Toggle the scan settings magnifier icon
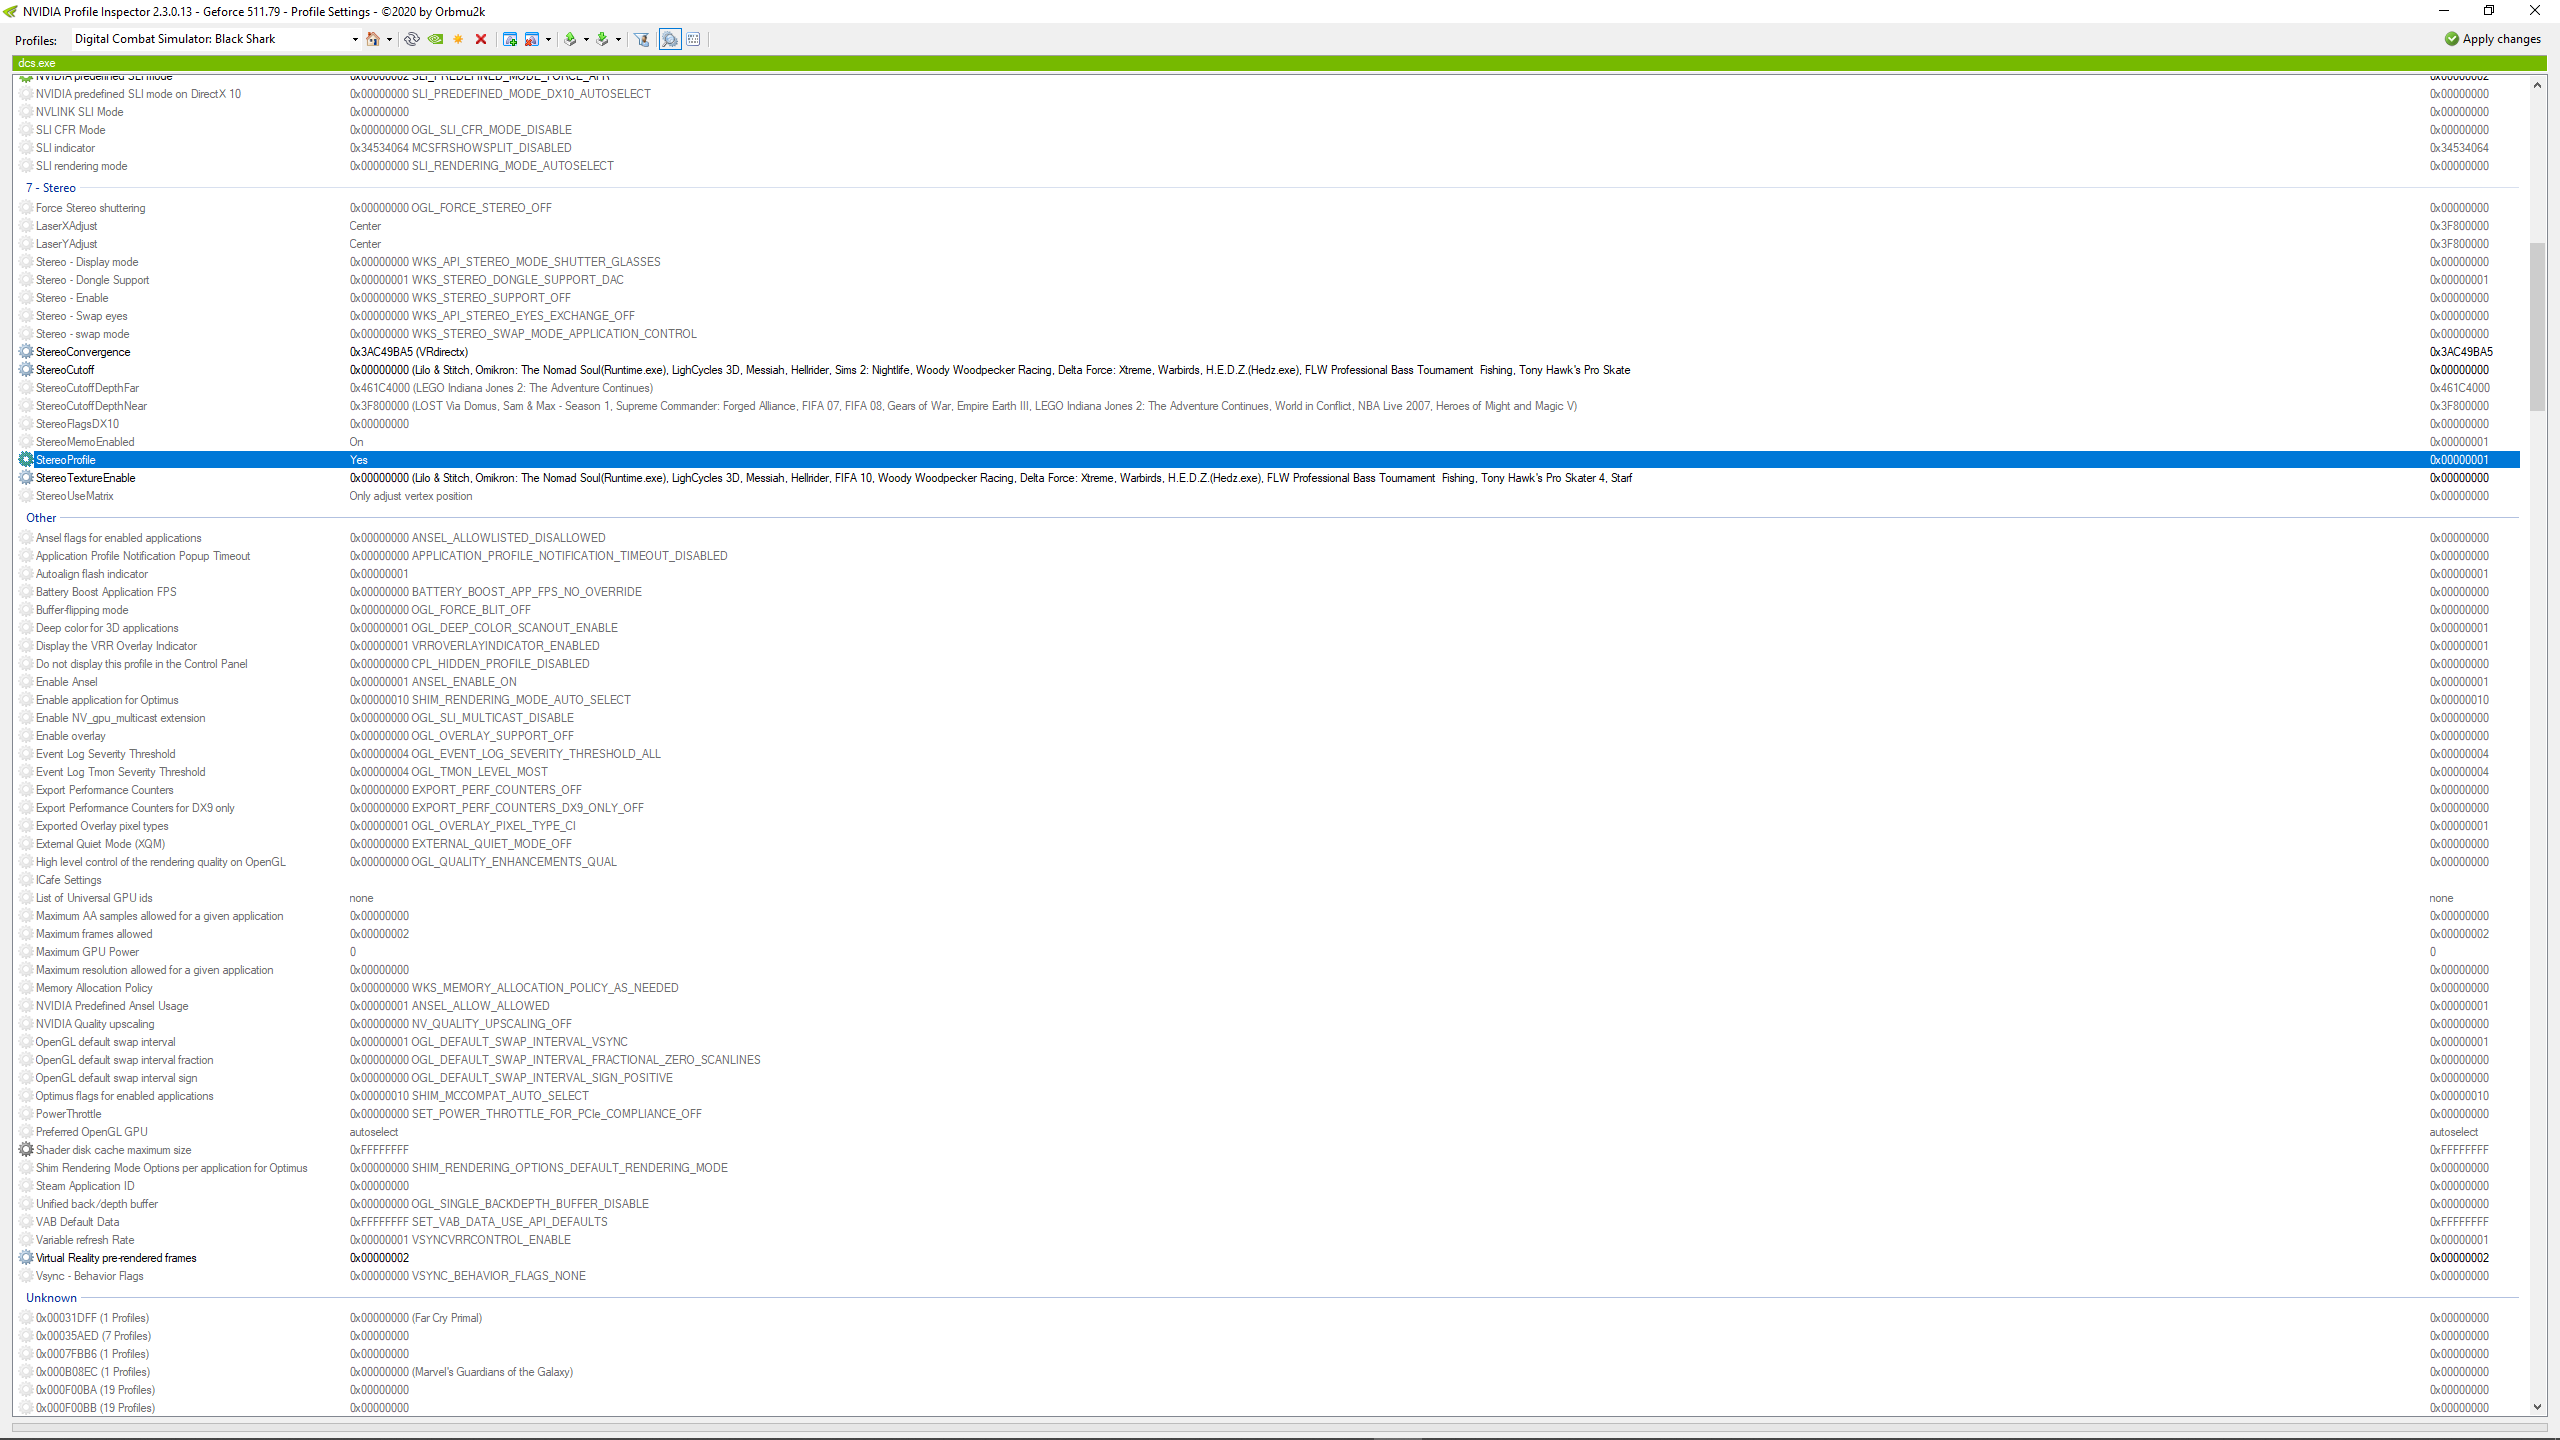This screenshot has height=1440, width=2560. tap(670, 39)
